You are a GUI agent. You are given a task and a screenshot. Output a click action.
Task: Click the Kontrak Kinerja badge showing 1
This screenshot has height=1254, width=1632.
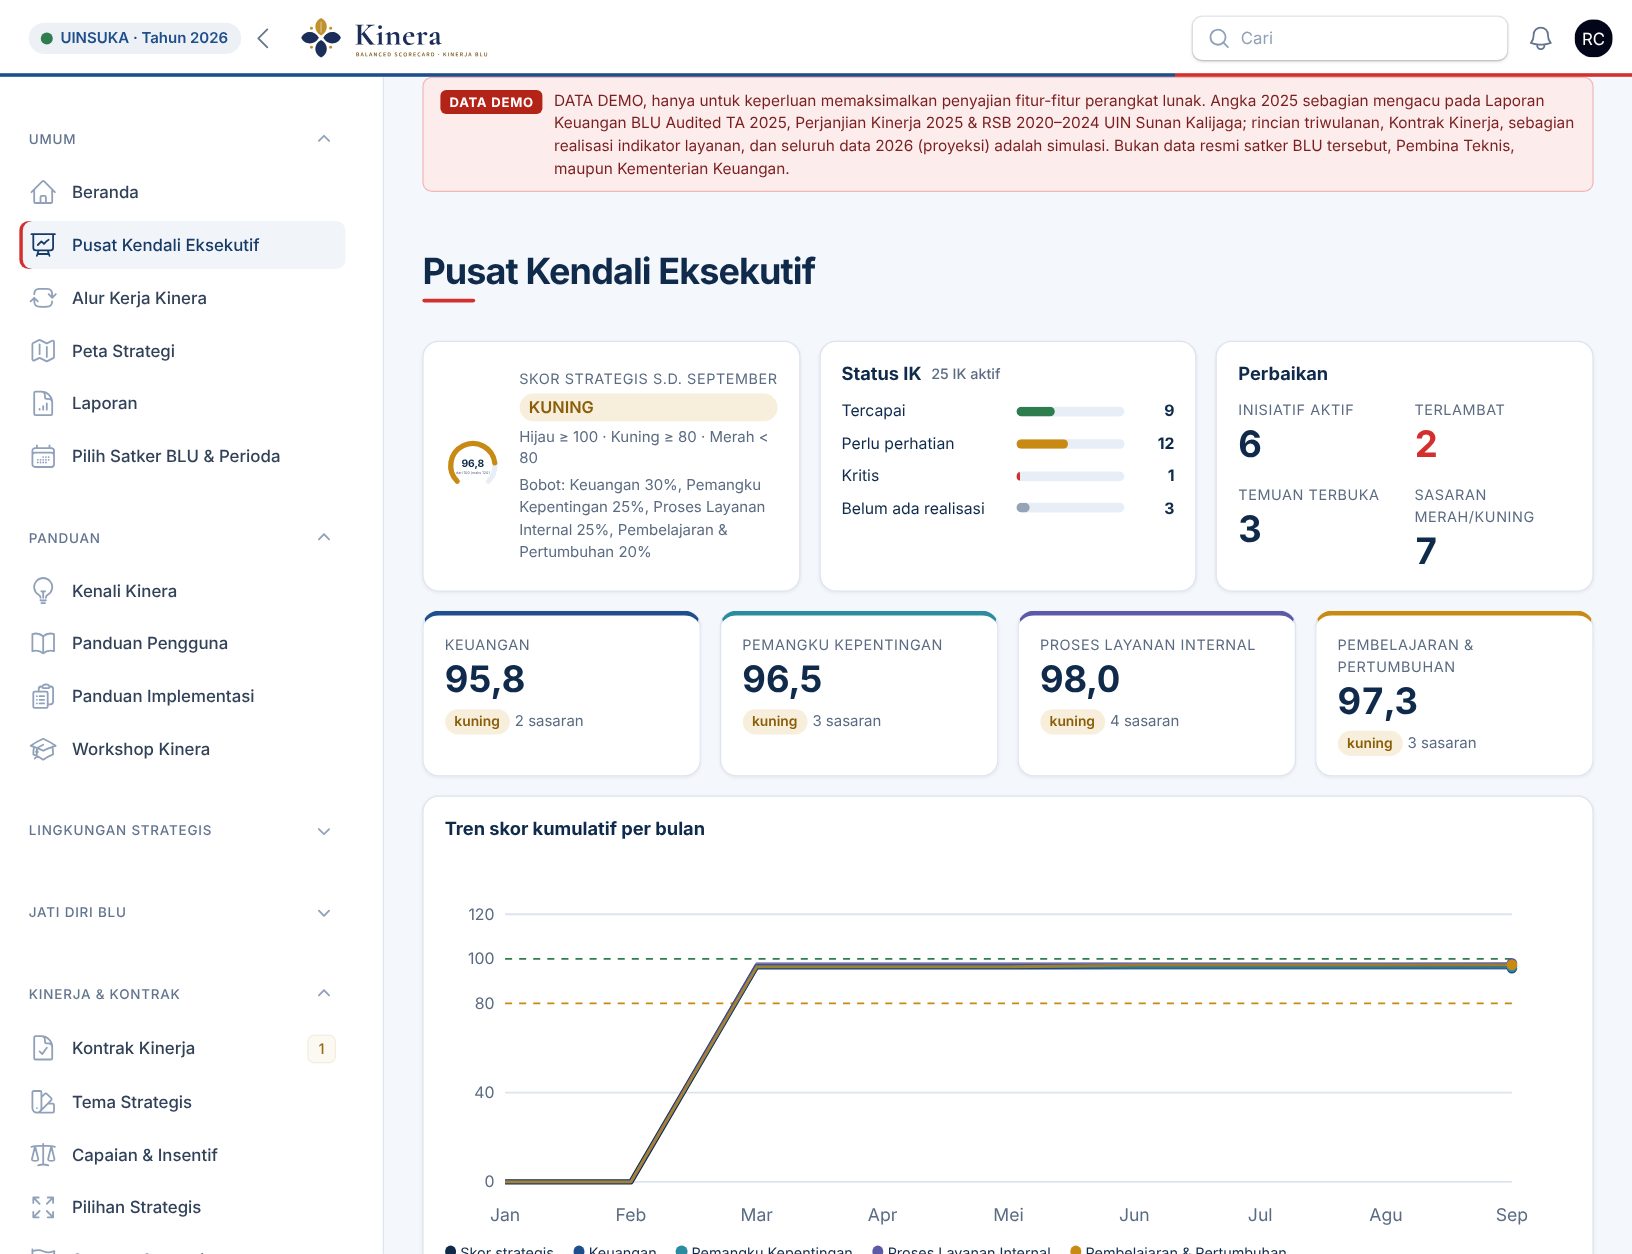point(321,1049)
